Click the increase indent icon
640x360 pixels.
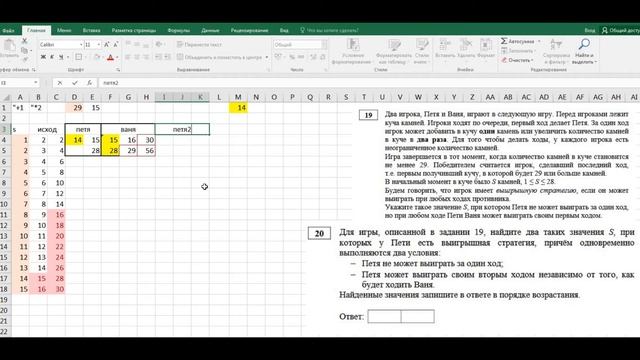click(167, 57)
